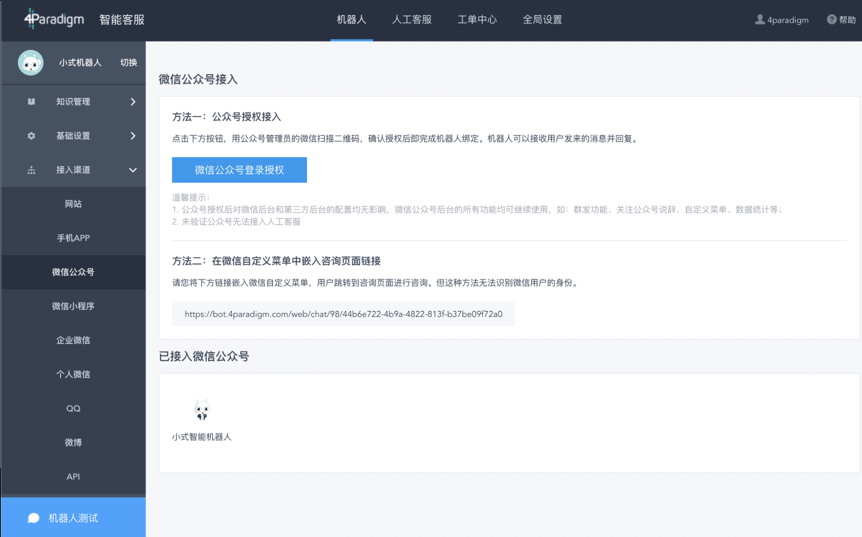Collapse the 接入渠道 chevron
The height and width of the screenshot is (537, 862).
click(x=133, y=170)
